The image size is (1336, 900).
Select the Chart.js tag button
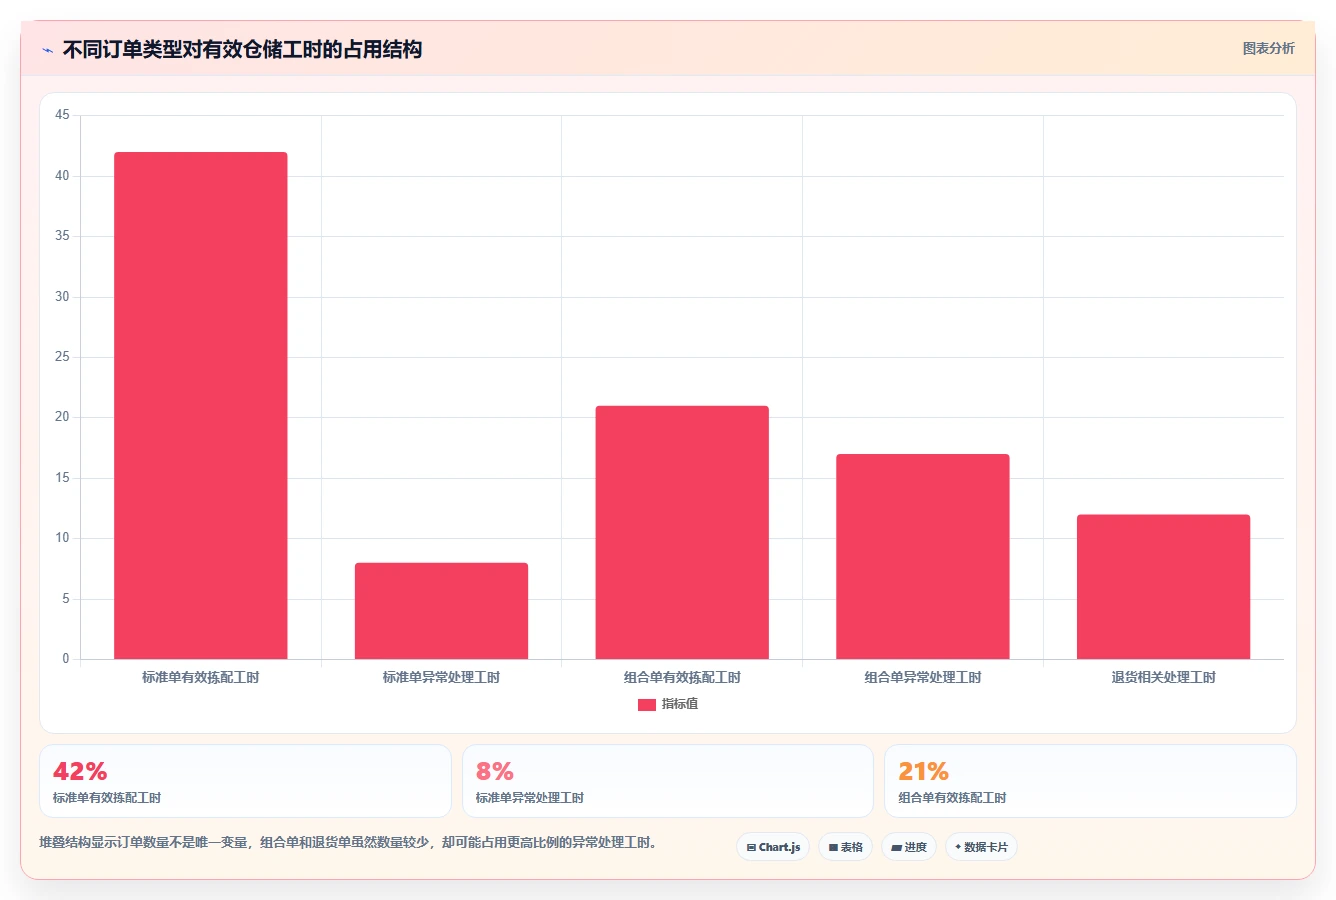pos(773,847)
